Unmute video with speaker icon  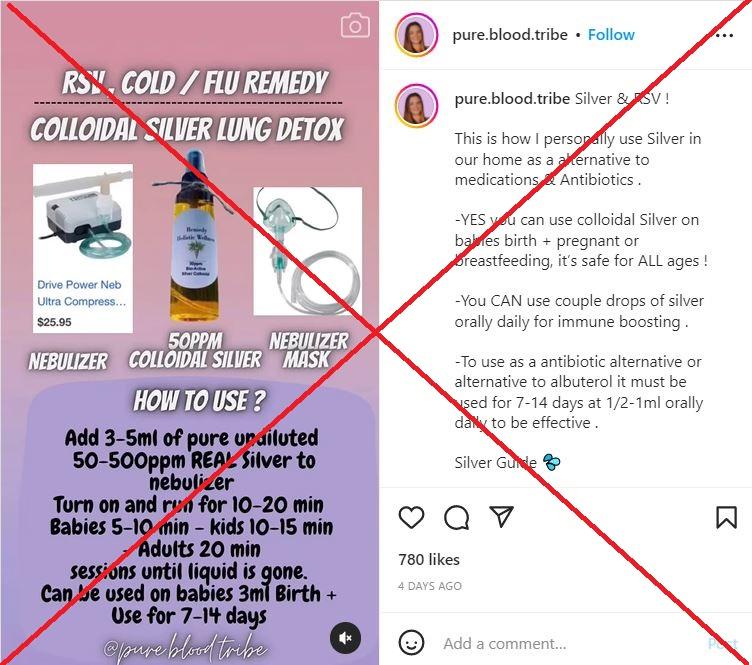point(345,638)
